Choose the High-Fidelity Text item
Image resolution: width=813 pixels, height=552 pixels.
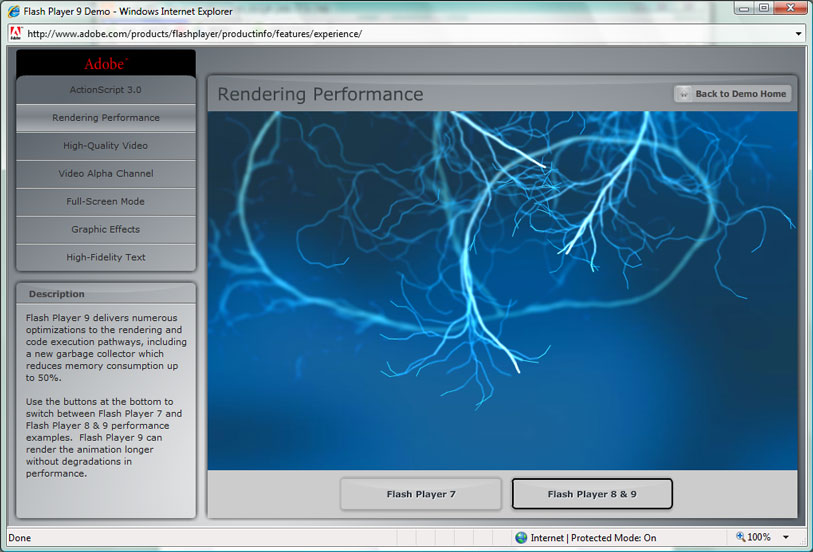pyautogui.click(x=106, y=257)
